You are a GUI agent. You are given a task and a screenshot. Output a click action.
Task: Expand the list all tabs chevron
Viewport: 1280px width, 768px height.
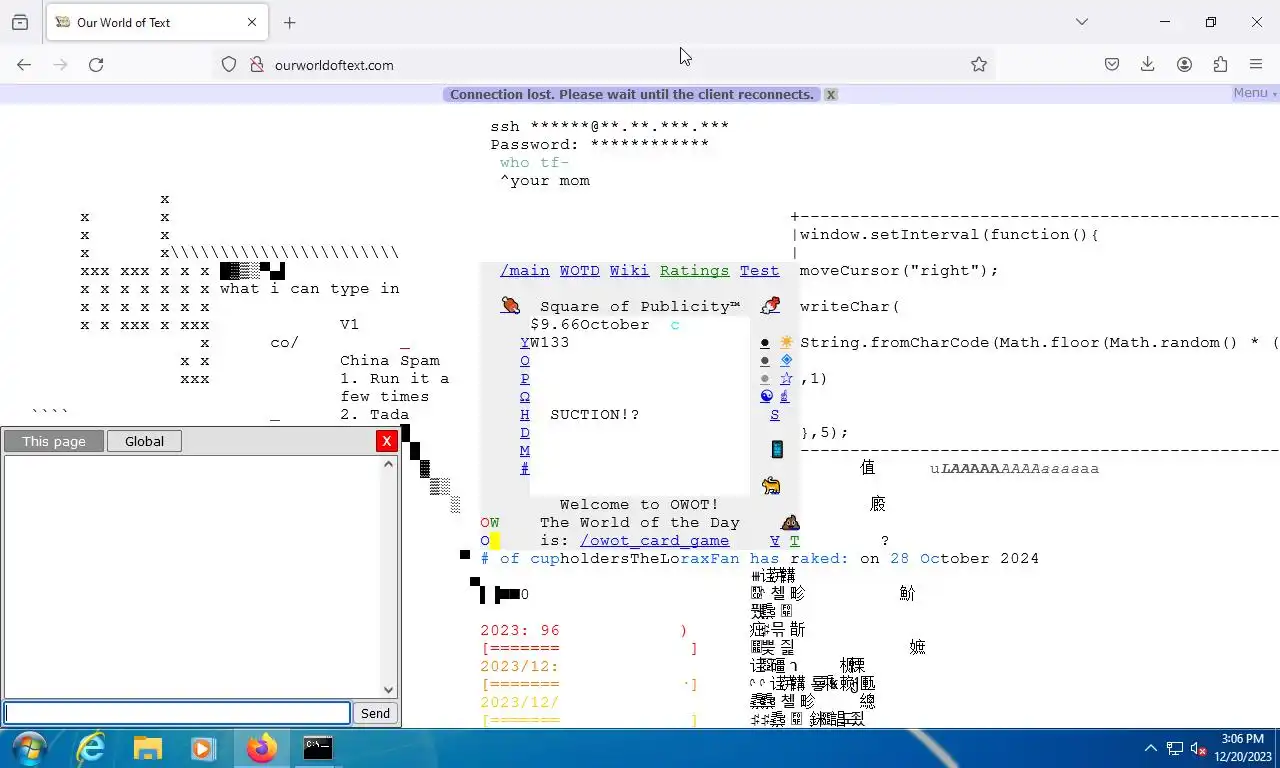click(x=1082, y=22)
